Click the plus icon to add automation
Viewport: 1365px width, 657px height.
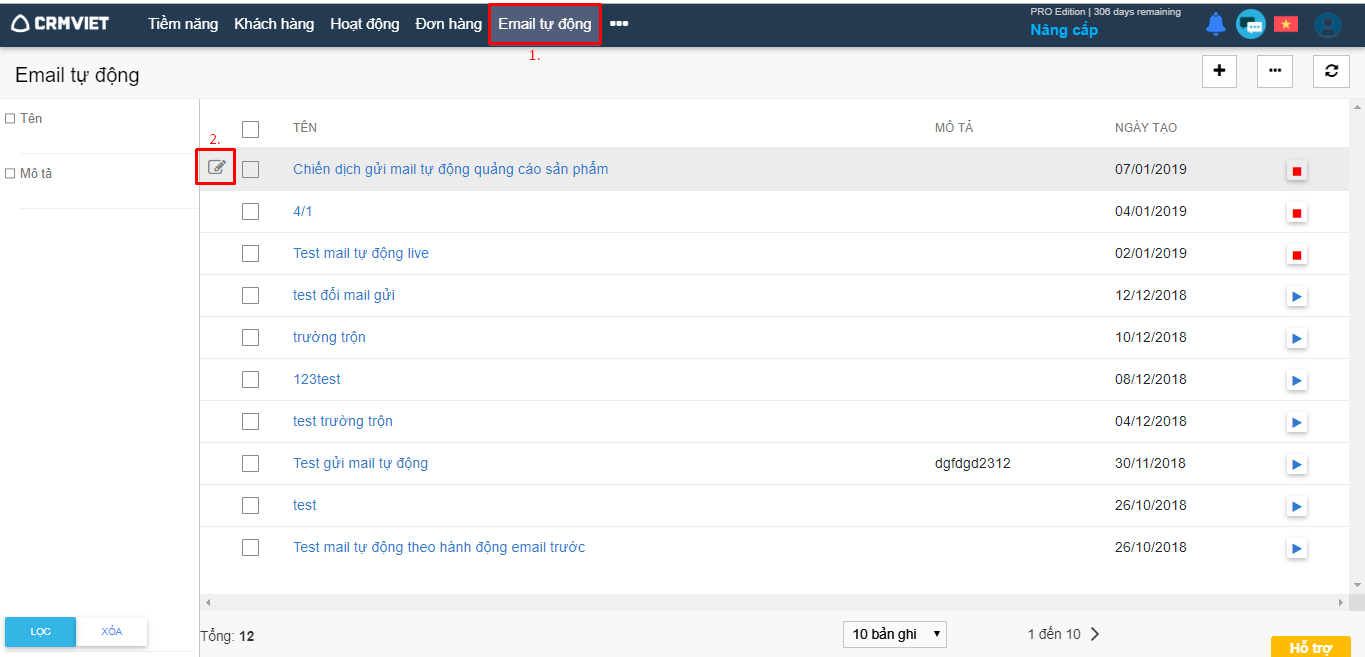(1219, 71)
